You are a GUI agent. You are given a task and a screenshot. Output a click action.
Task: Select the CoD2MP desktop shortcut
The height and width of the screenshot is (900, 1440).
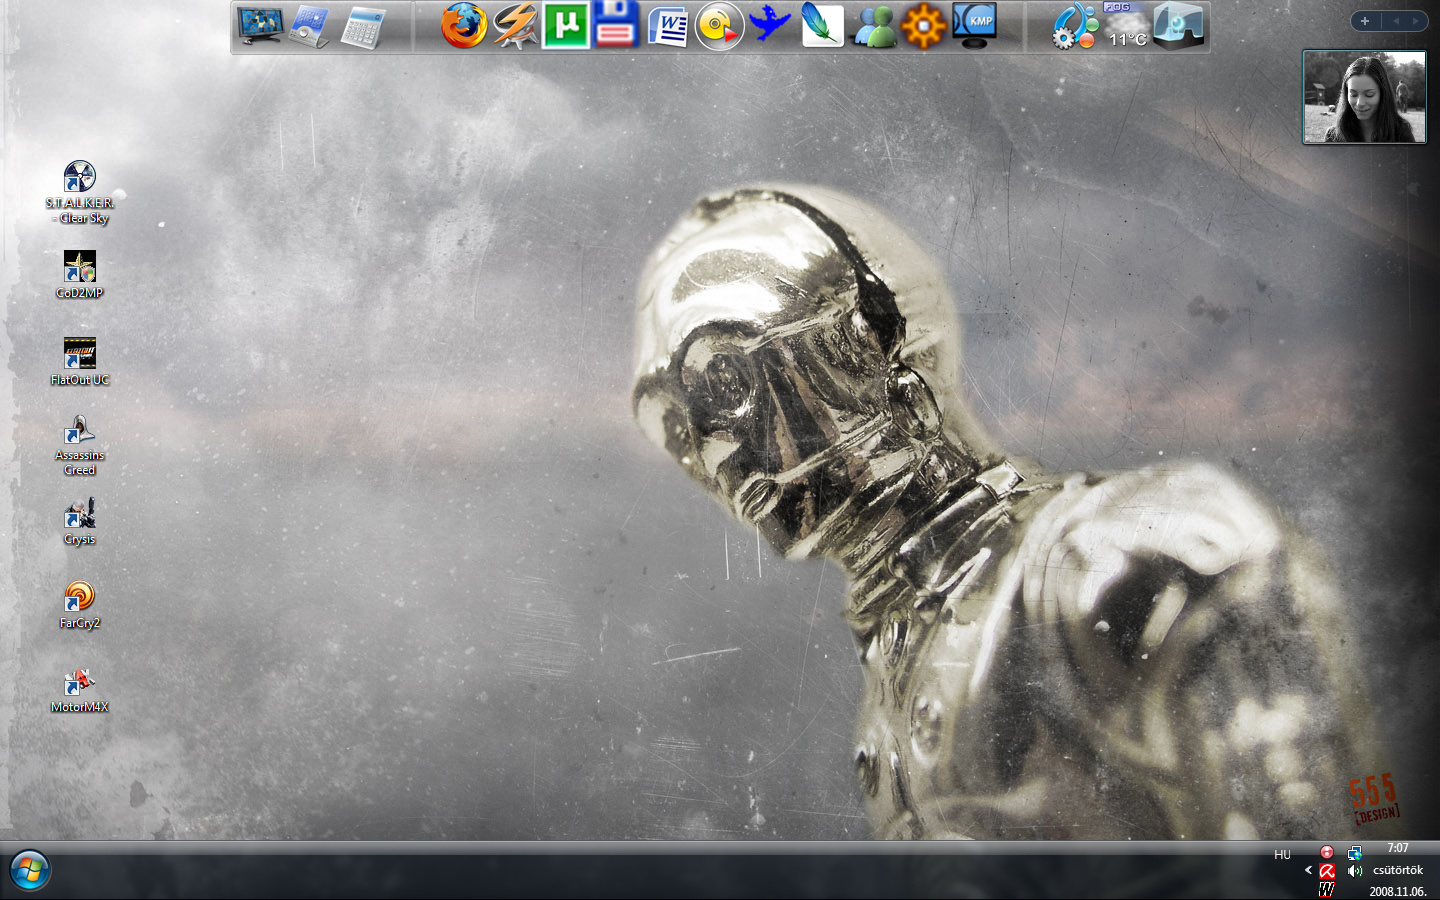[80, 275]
